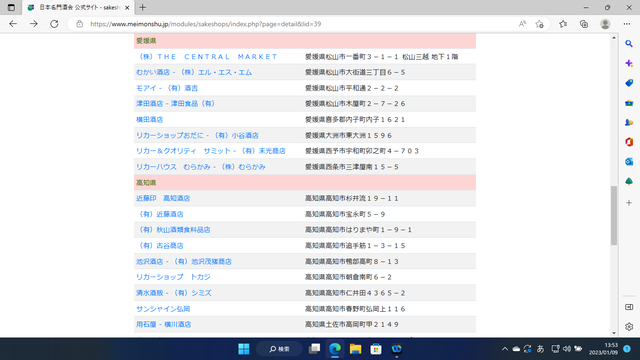Open Task View on the taskbar

click(x=314, y=349)
